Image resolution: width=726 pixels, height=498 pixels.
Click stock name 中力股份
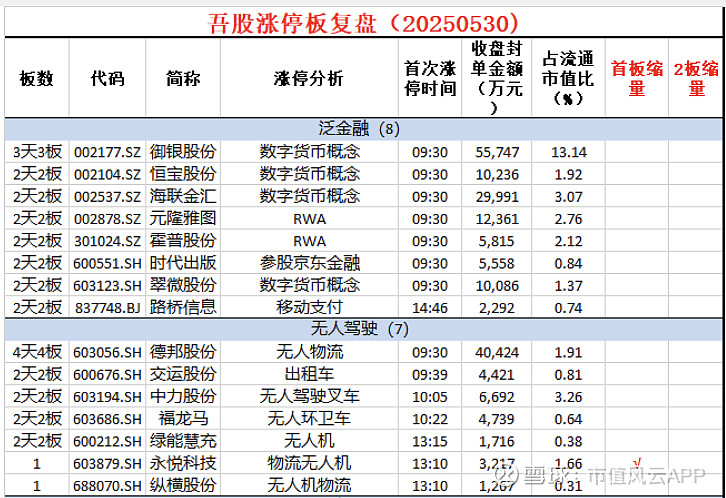[183, 396]
